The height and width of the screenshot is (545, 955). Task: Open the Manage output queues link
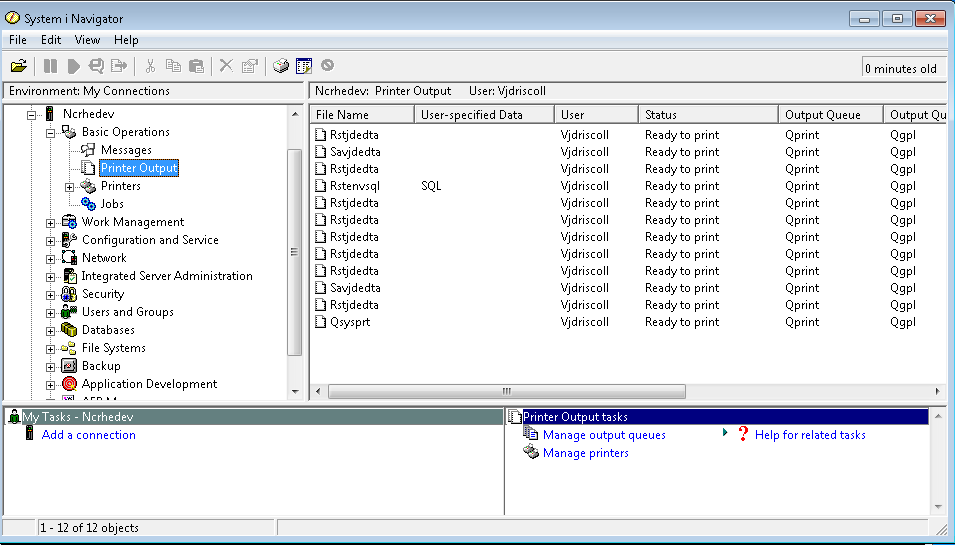tap(604, 435)
